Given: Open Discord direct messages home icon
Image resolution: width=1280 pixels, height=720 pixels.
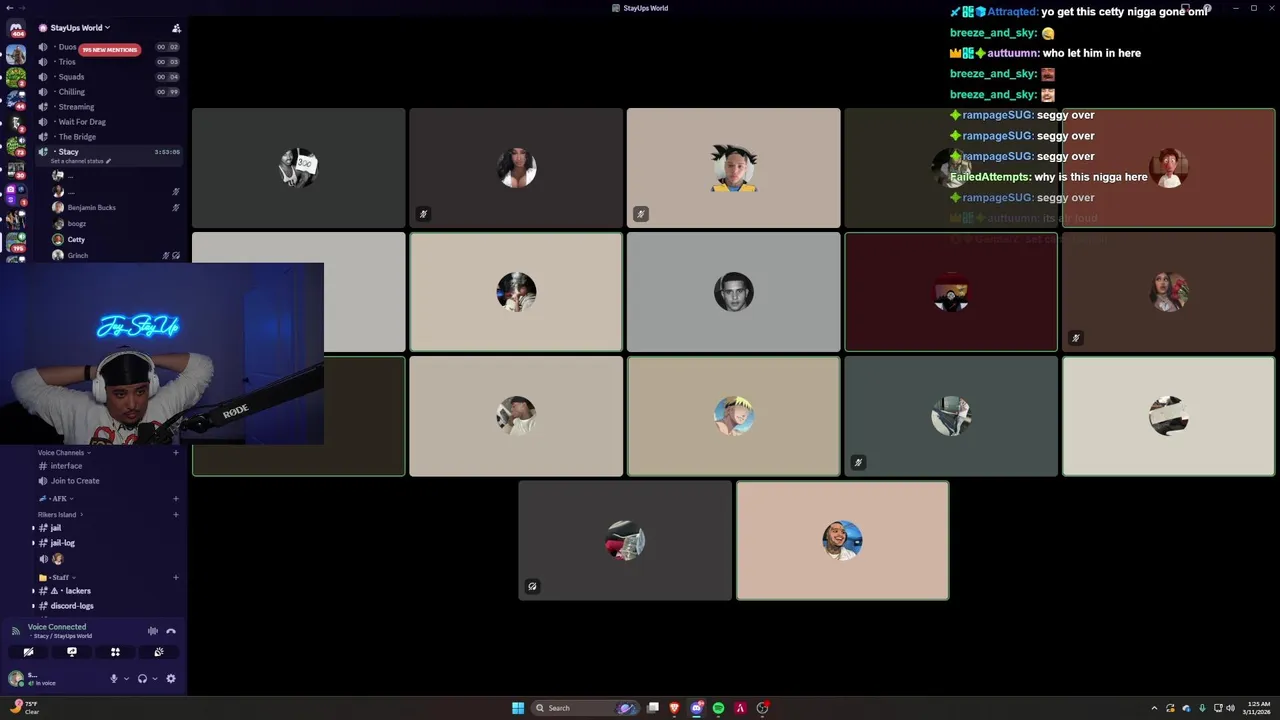Looking at the screenshot, I should 16,28.
